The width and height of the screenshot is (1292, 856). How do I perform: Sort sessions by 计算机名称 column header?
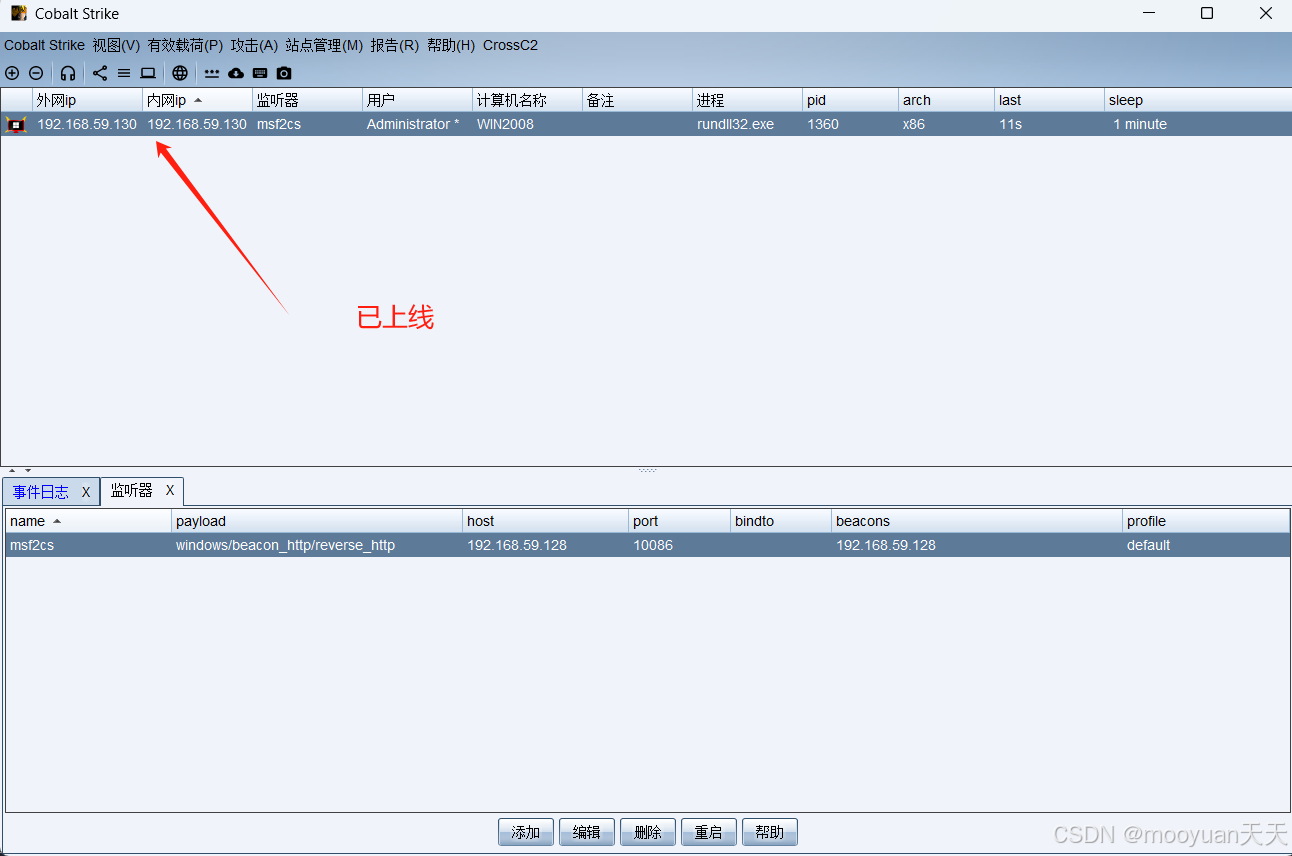pos(528,100)
